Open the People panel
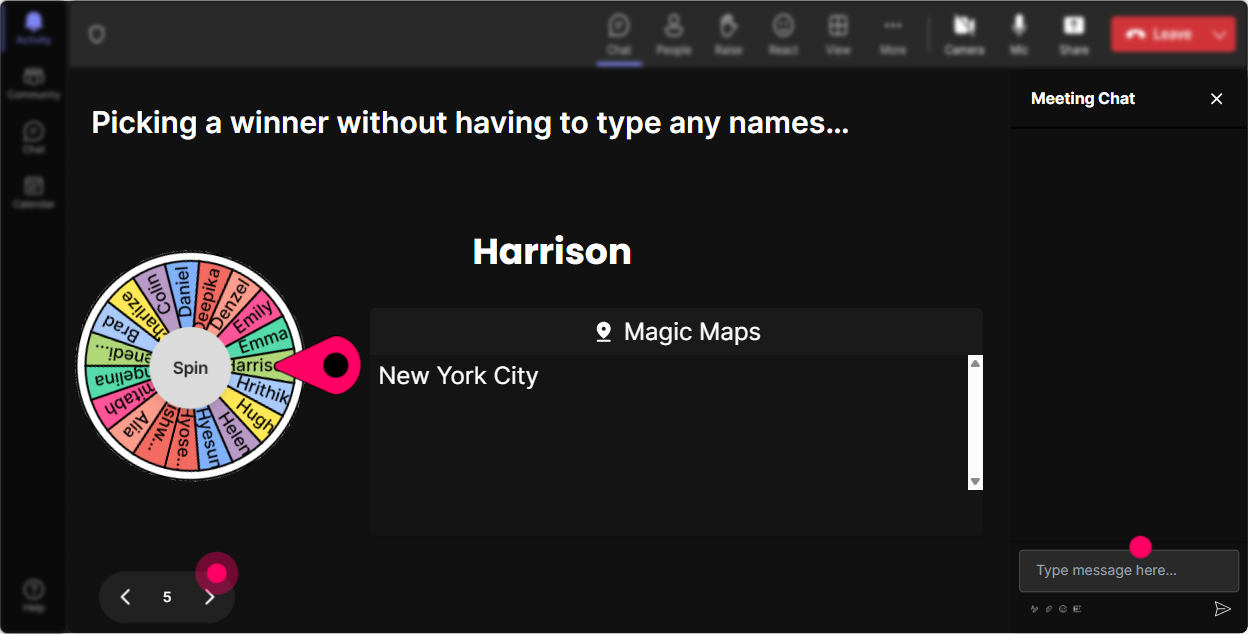Screen dimensions: 1248x634 click(x=674, y=34)
